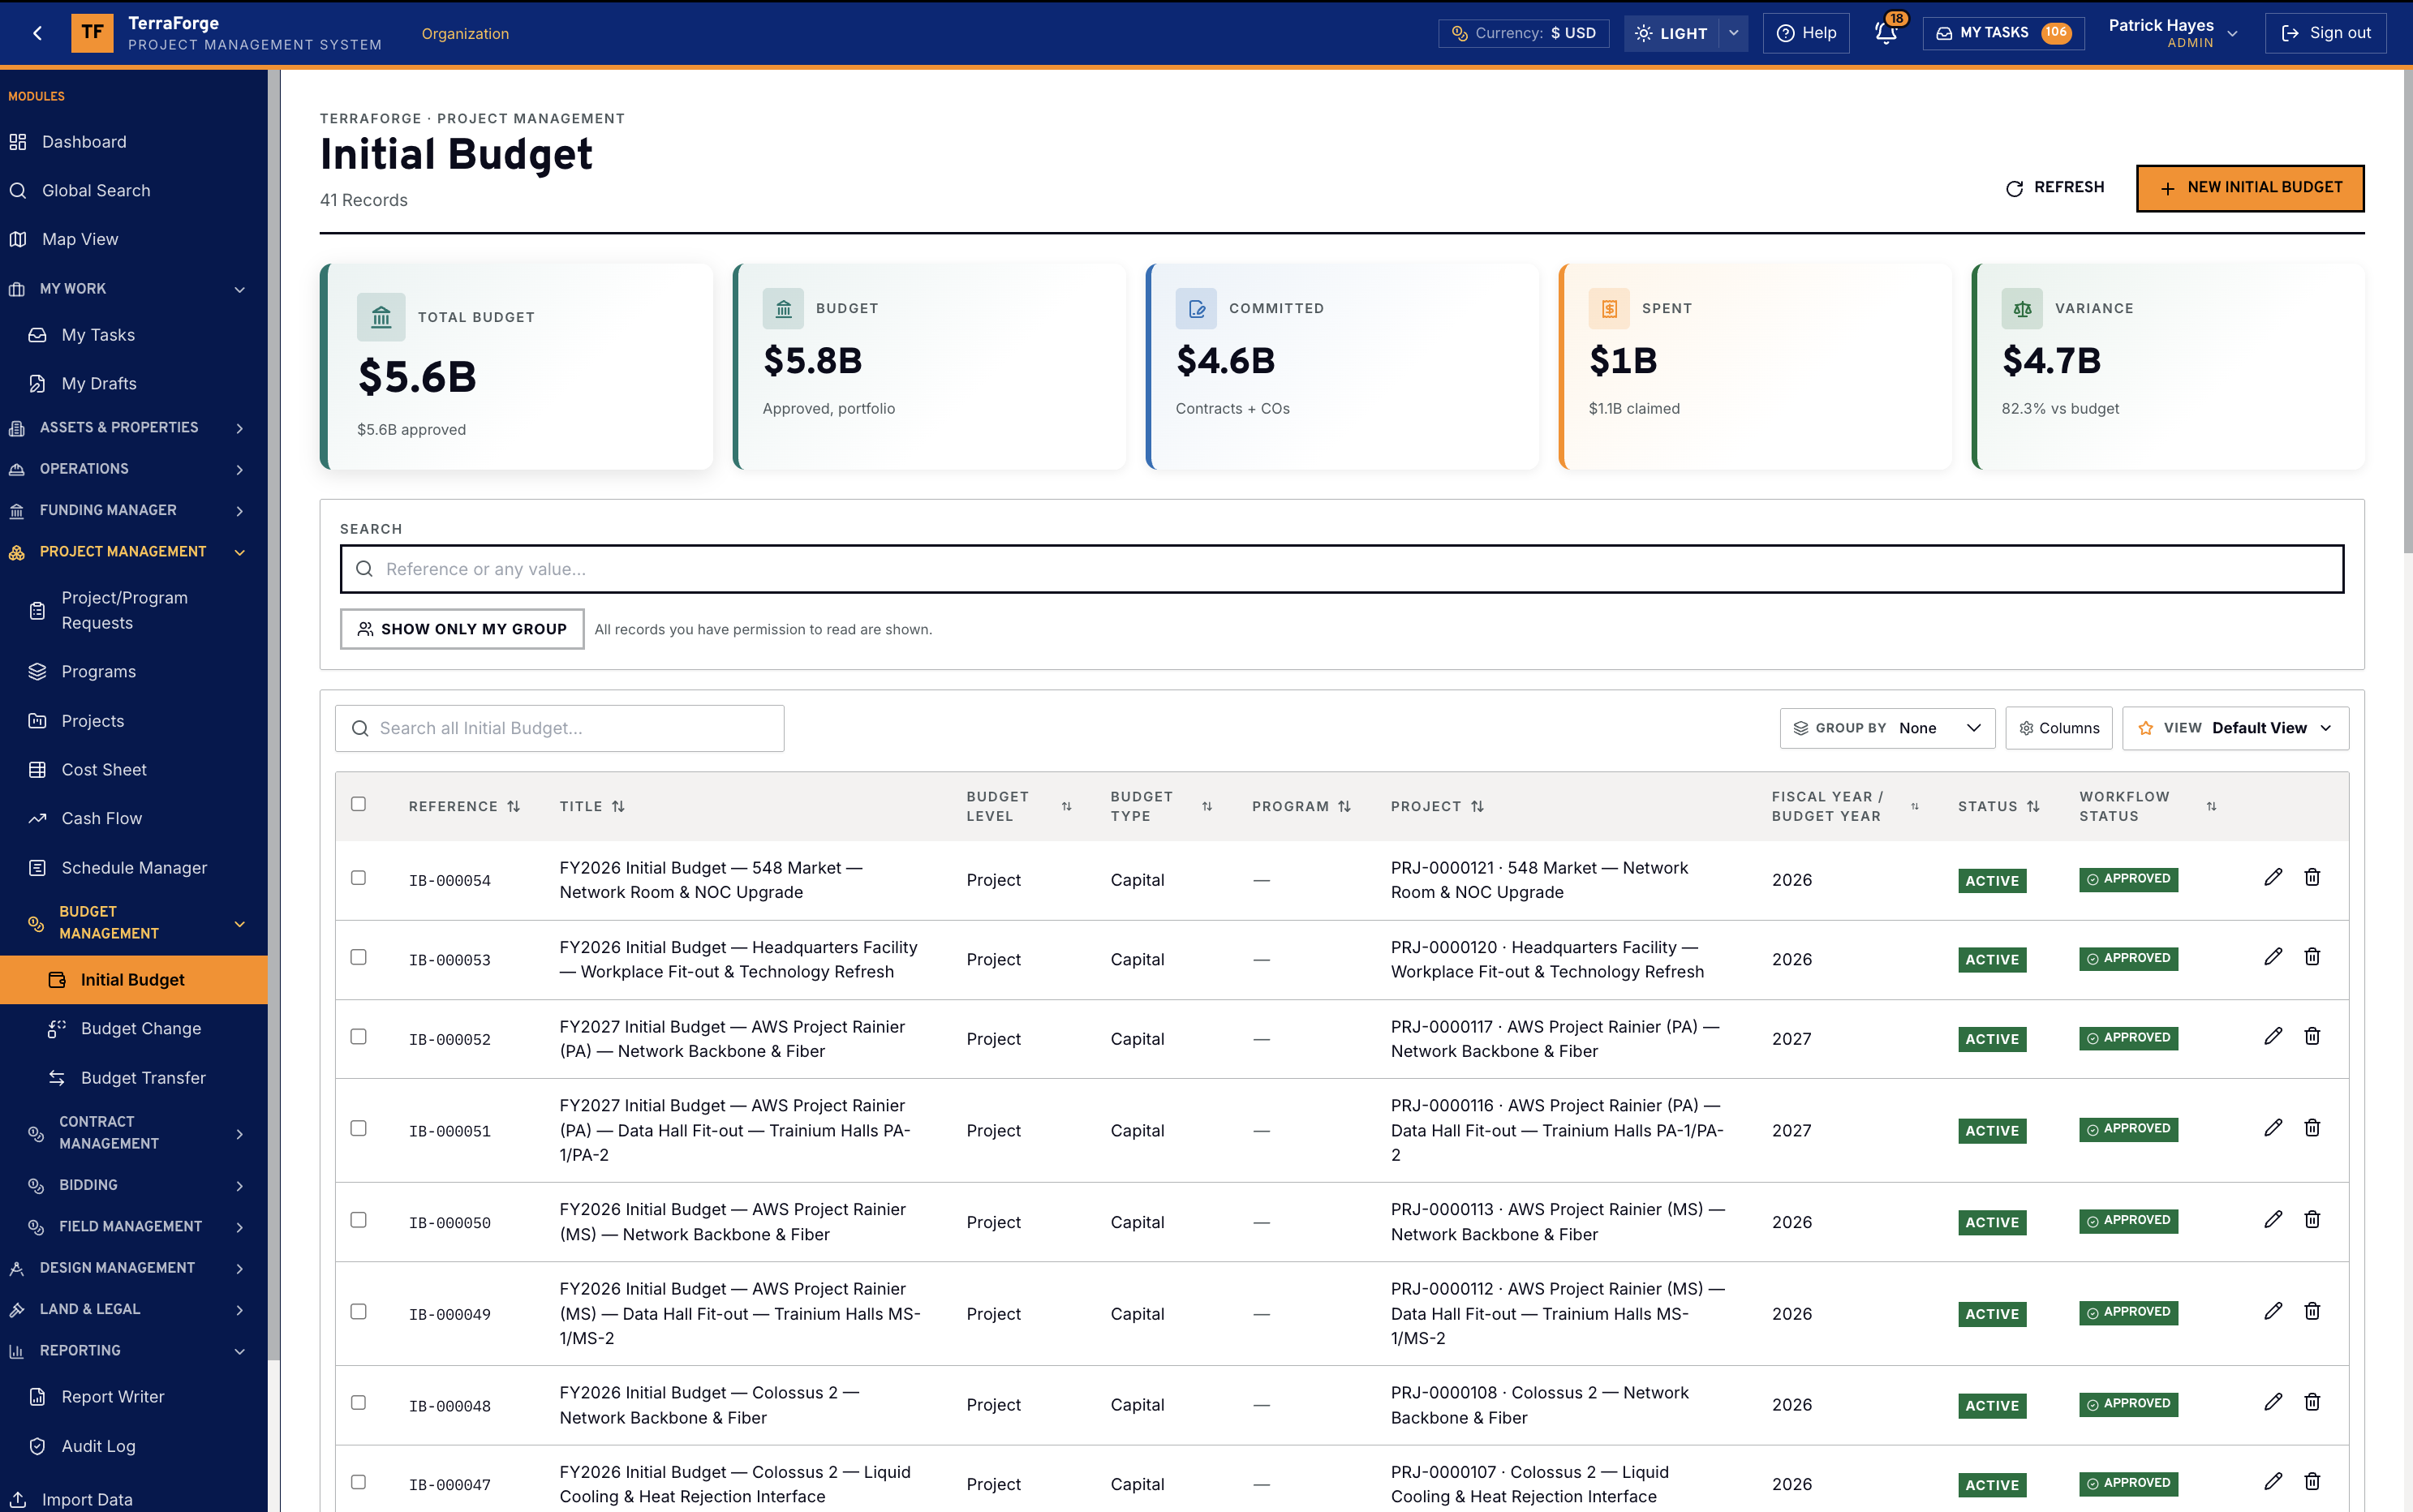Click the Sign out button
Image resolution: width=2413 pixels, height=1512 pixels.
click(x=2325, y=33)
